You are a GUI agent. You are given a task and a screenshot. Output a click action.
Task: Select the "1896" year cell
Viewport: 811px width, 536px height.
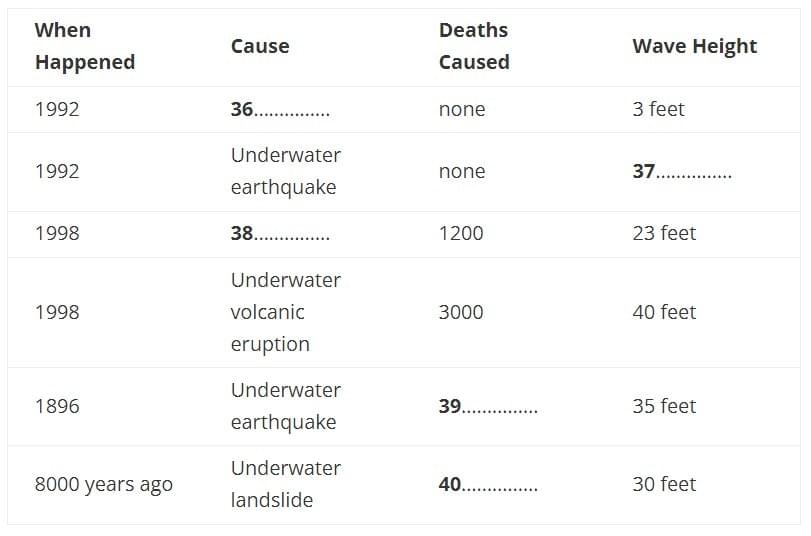(57, 406)
